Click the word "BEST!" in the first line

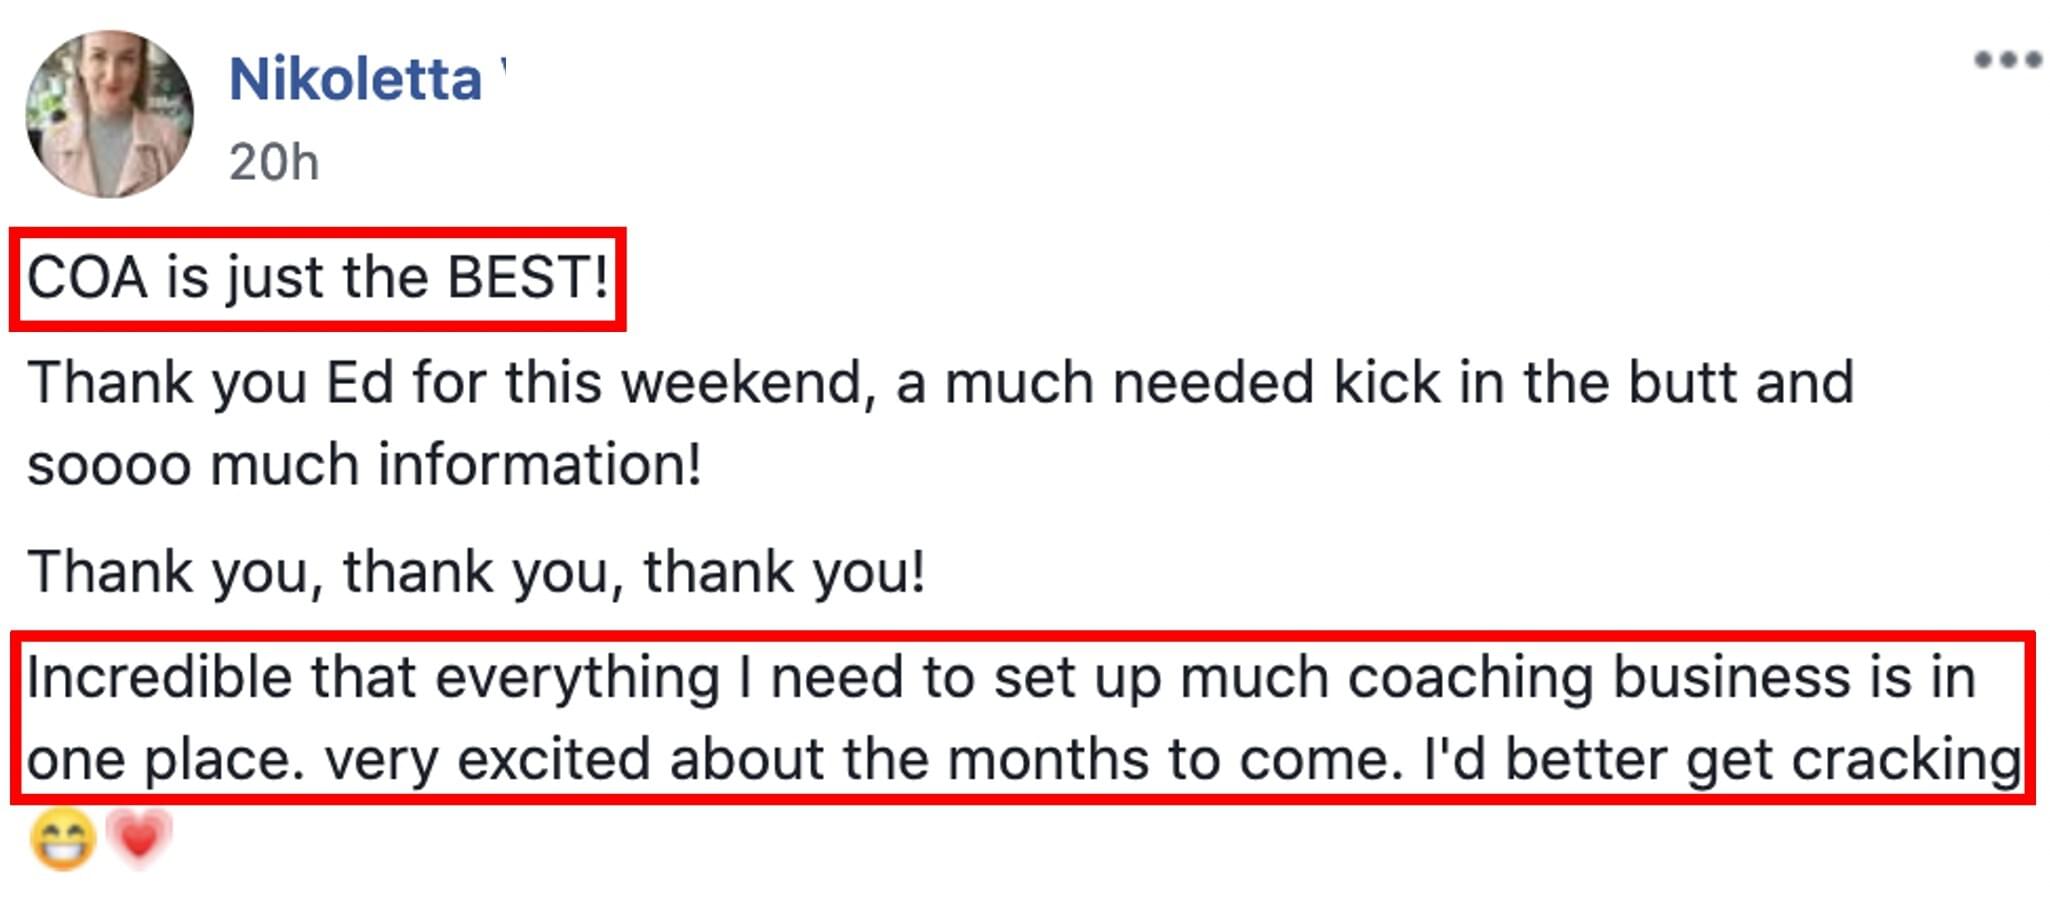tap(528, 277)
